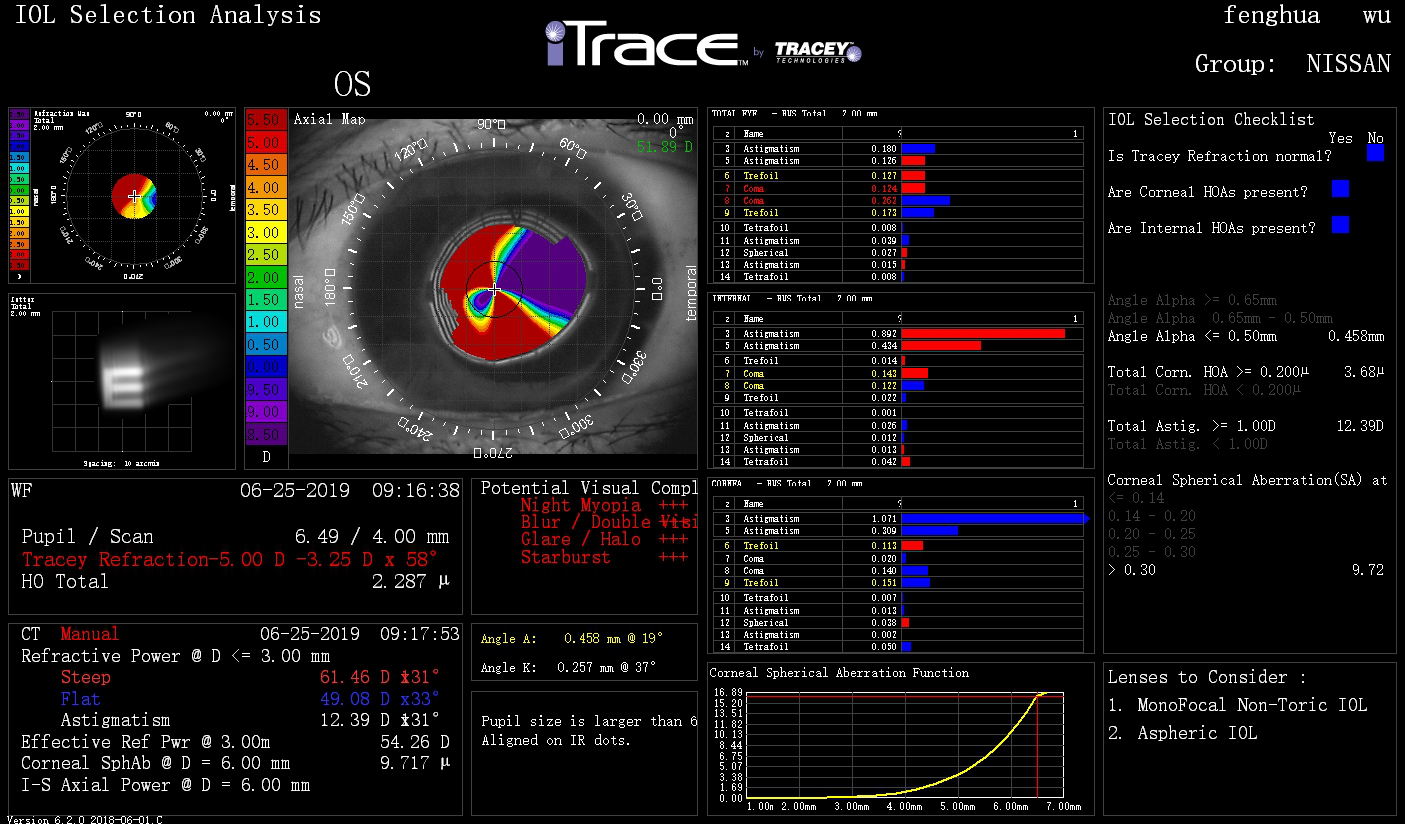1405x824 pixels.
Task: Click Total Corn. HOA >= 0.200µ line
Action: (1245, 372)
